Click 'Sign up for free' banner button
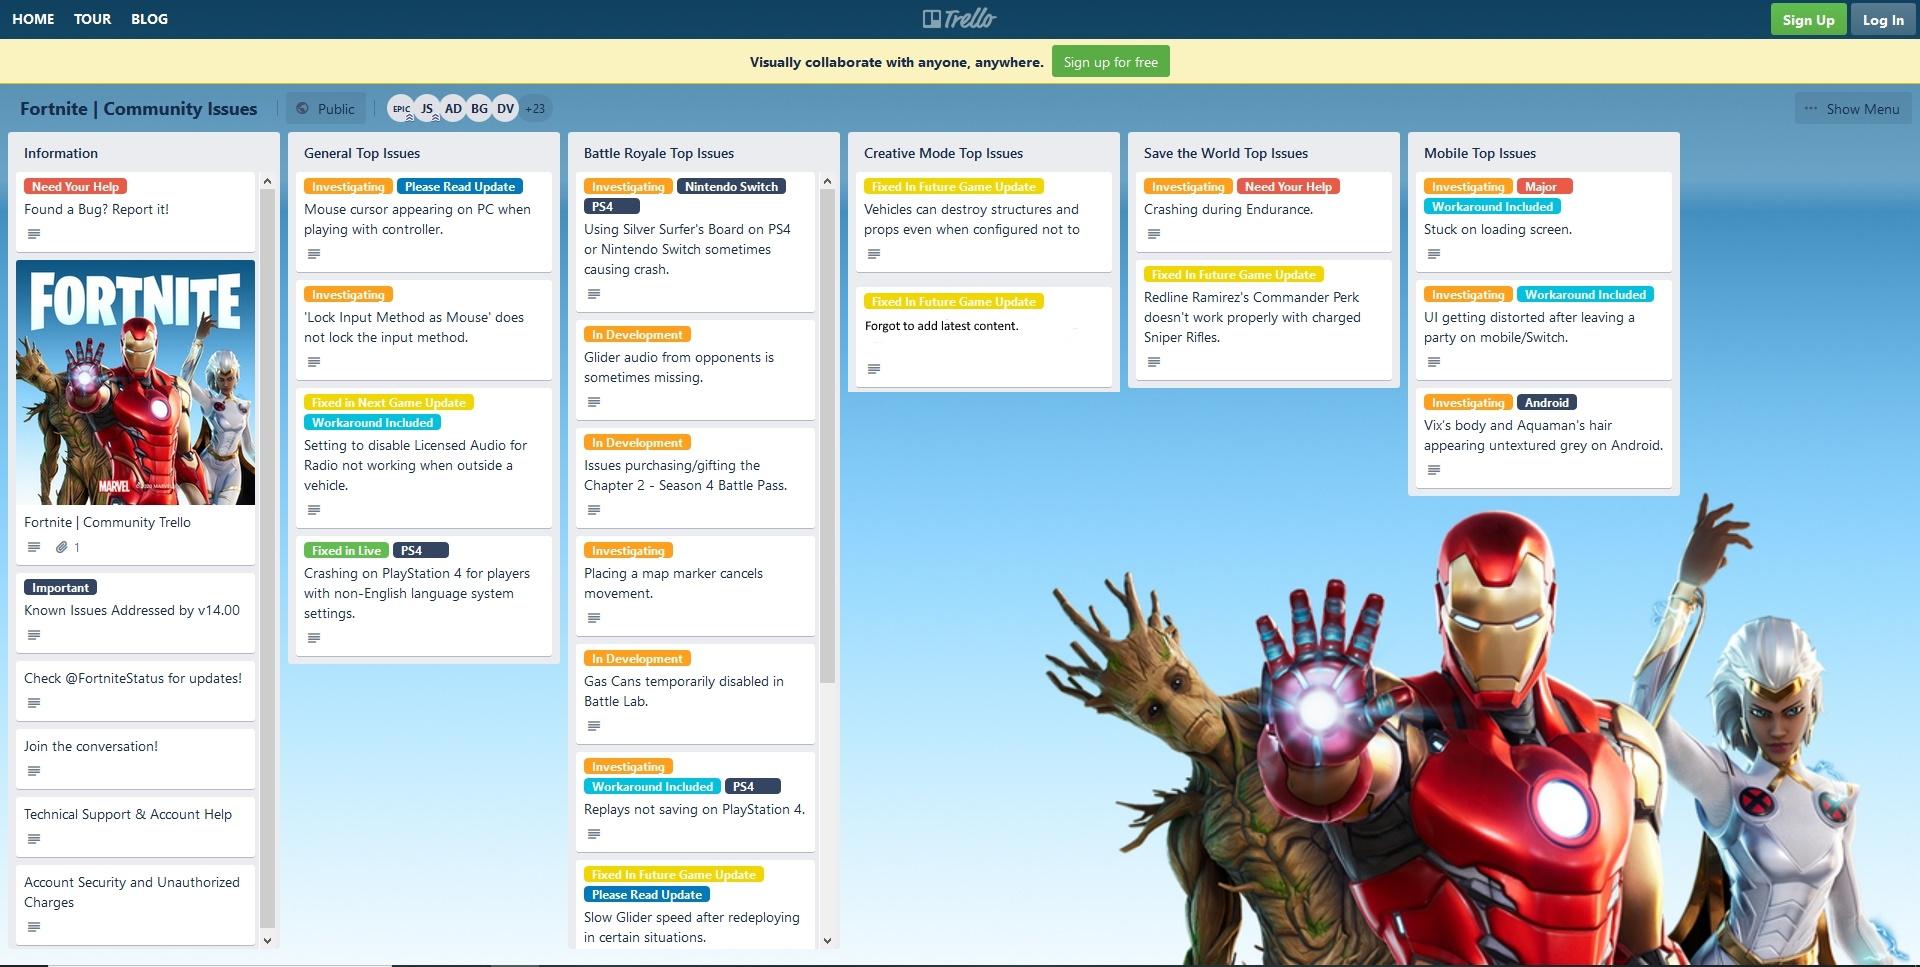This screenshot has width=1920, height=967. pyautogui.click(x=1110, y=62)
